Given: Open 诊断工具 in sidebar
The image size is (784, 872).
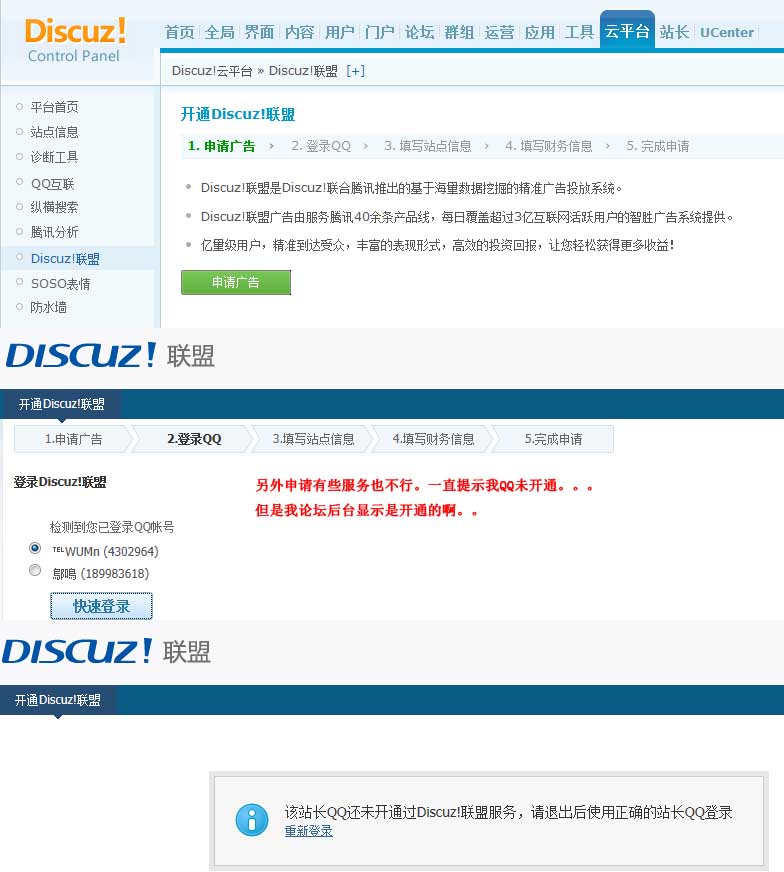Looking at the screenshot, I should pyautogui.click(x=54, y=157).
